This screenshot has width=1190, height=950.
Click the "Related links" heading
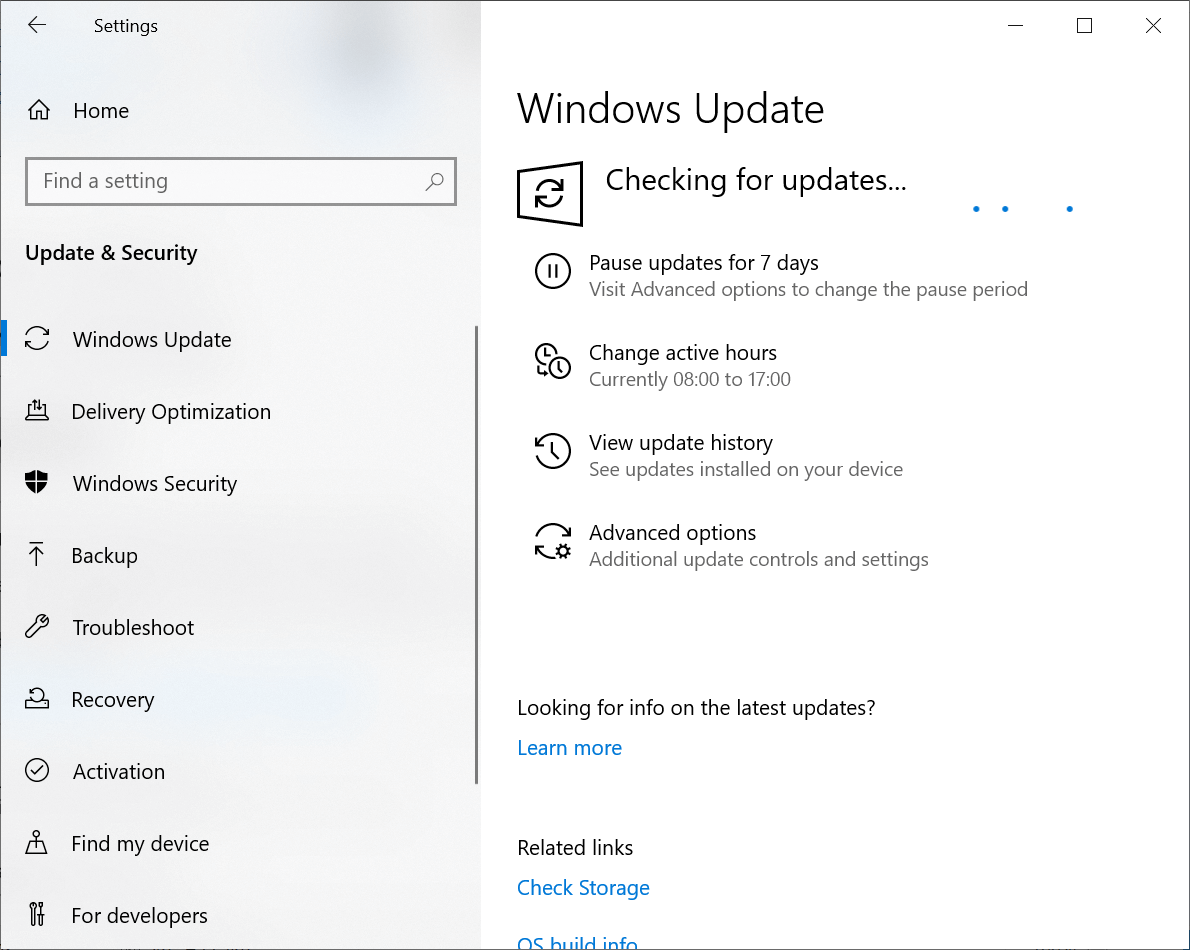point(575,848)
